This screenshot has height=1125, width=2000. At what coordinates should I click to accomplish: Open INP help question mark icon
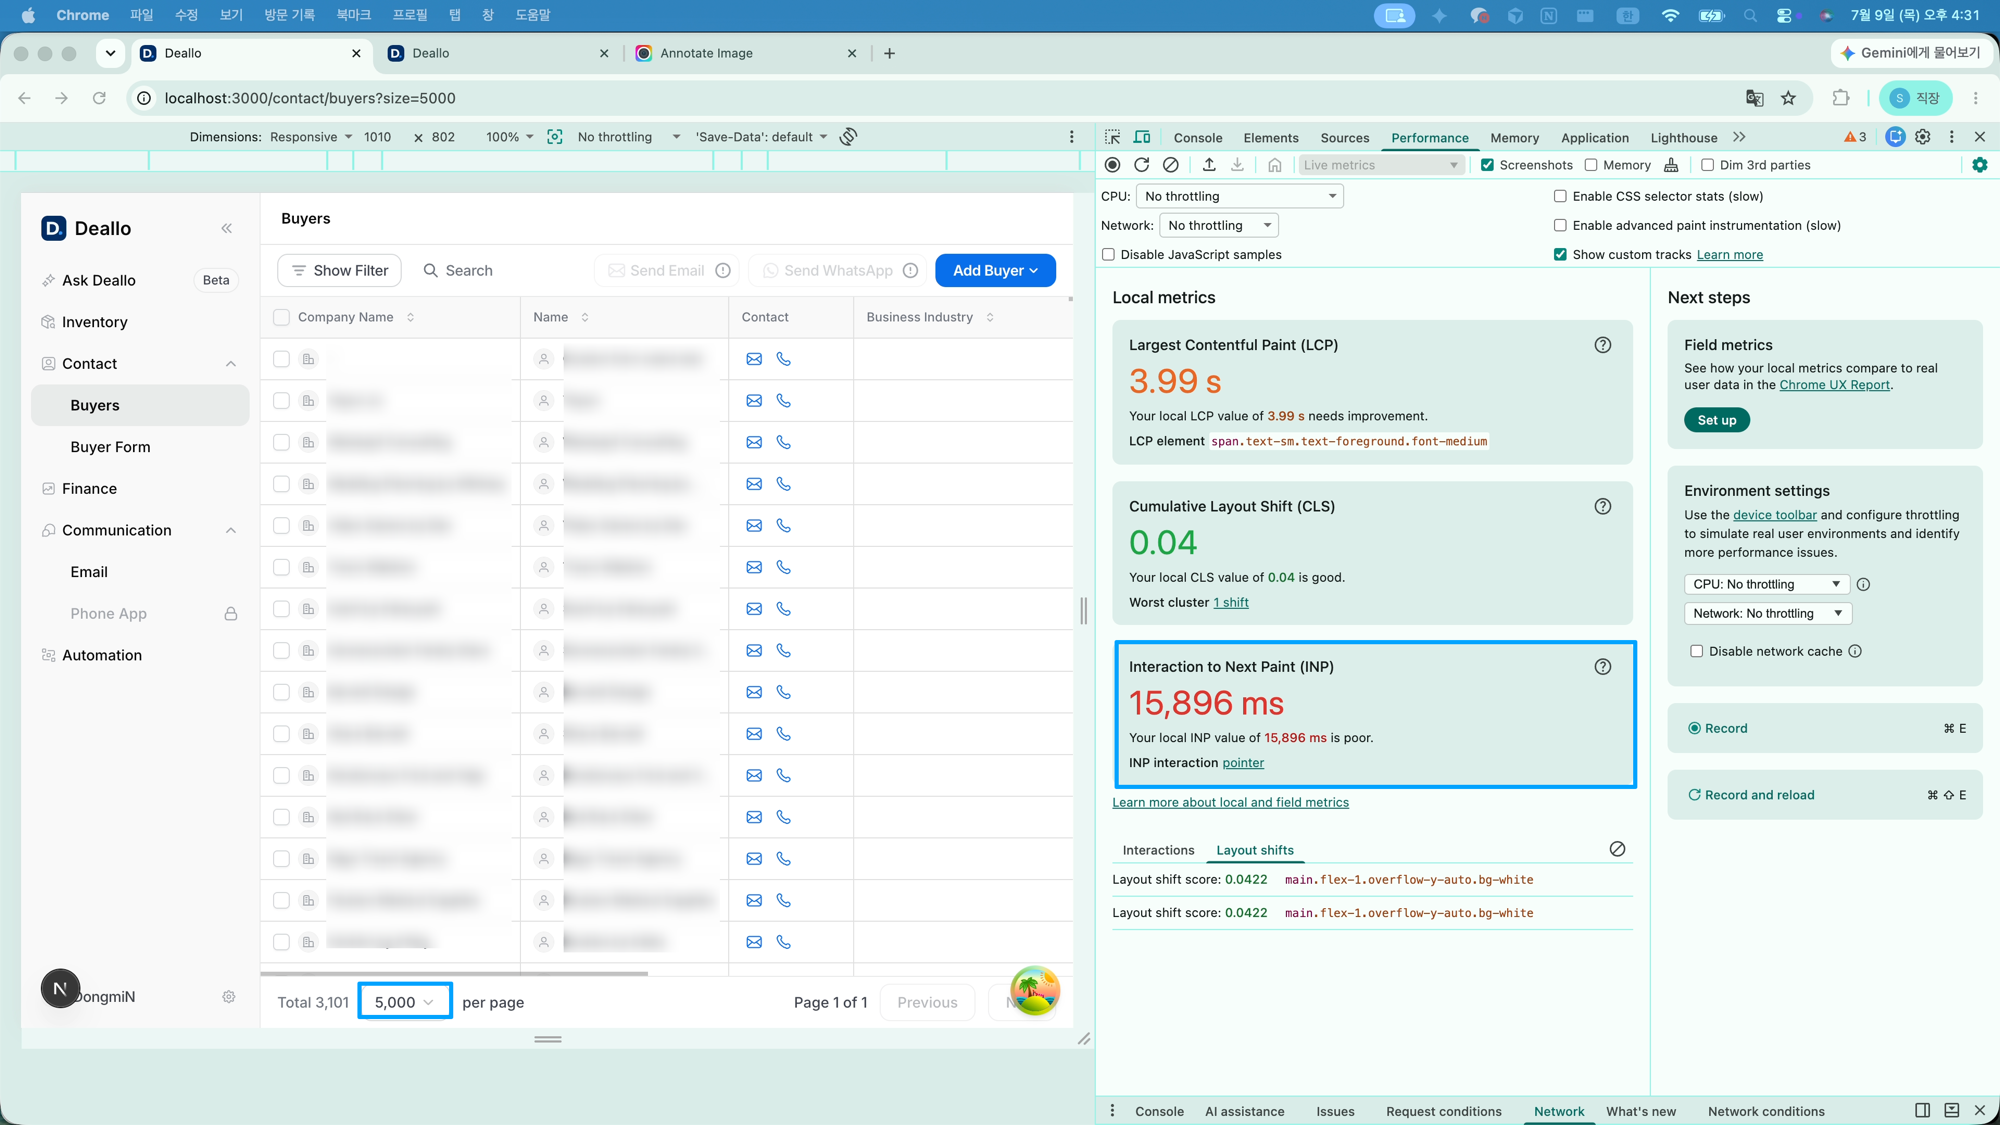coord(1603,667)
